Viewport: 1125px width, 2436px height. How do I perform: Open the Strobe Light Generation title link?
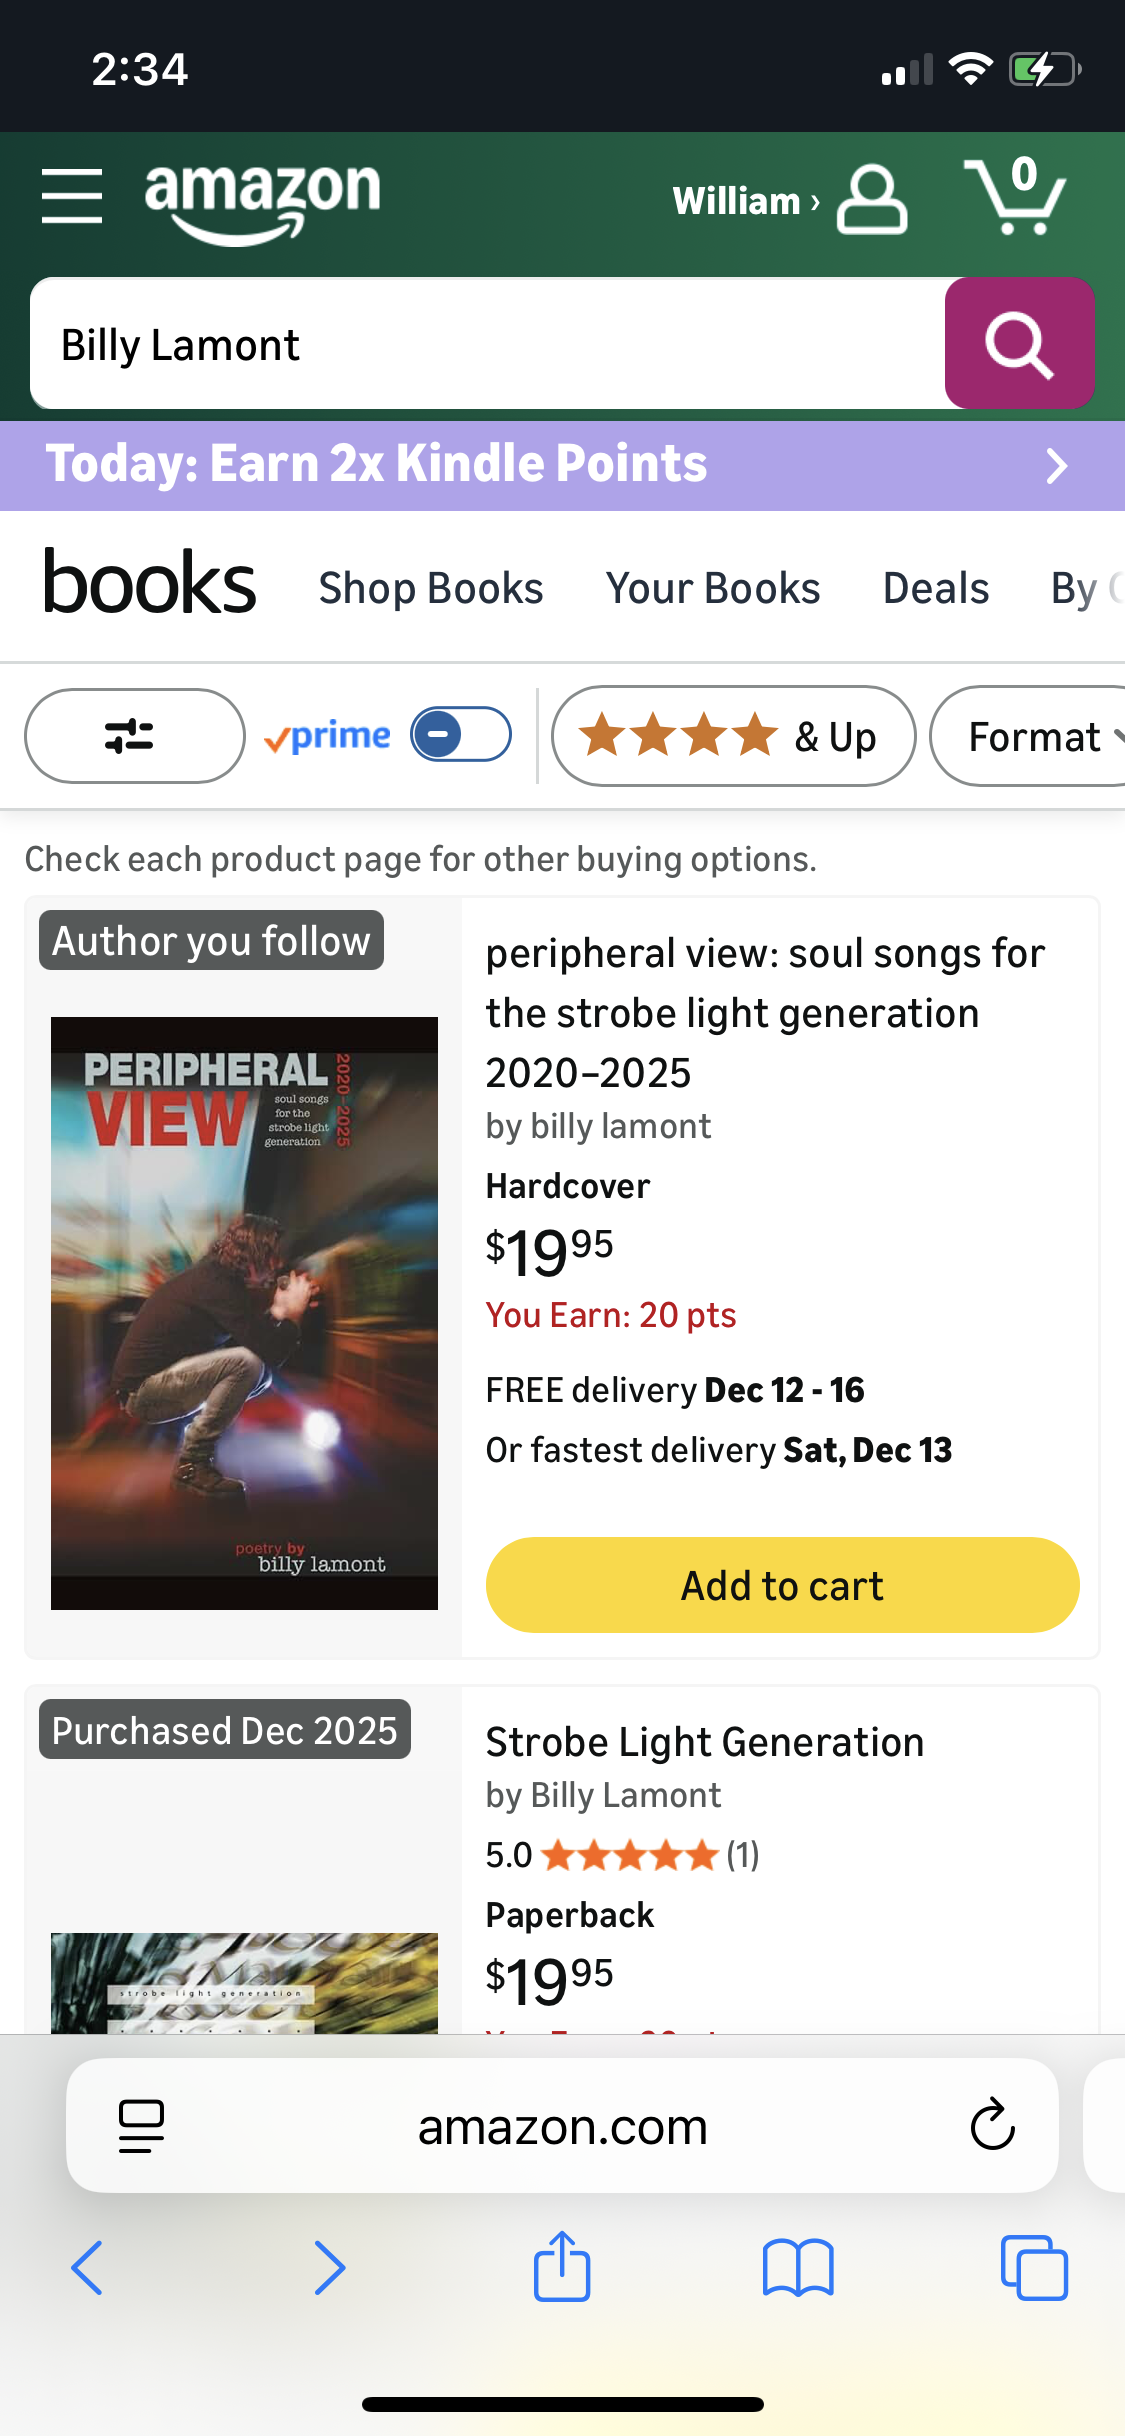(x=704, y=1742)
